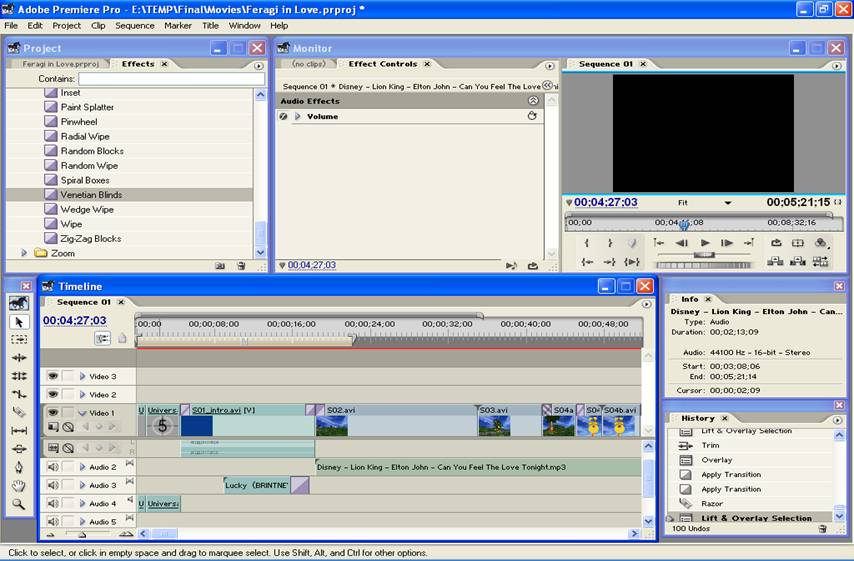Click the Razor entry in History

(x=712, y=504)
